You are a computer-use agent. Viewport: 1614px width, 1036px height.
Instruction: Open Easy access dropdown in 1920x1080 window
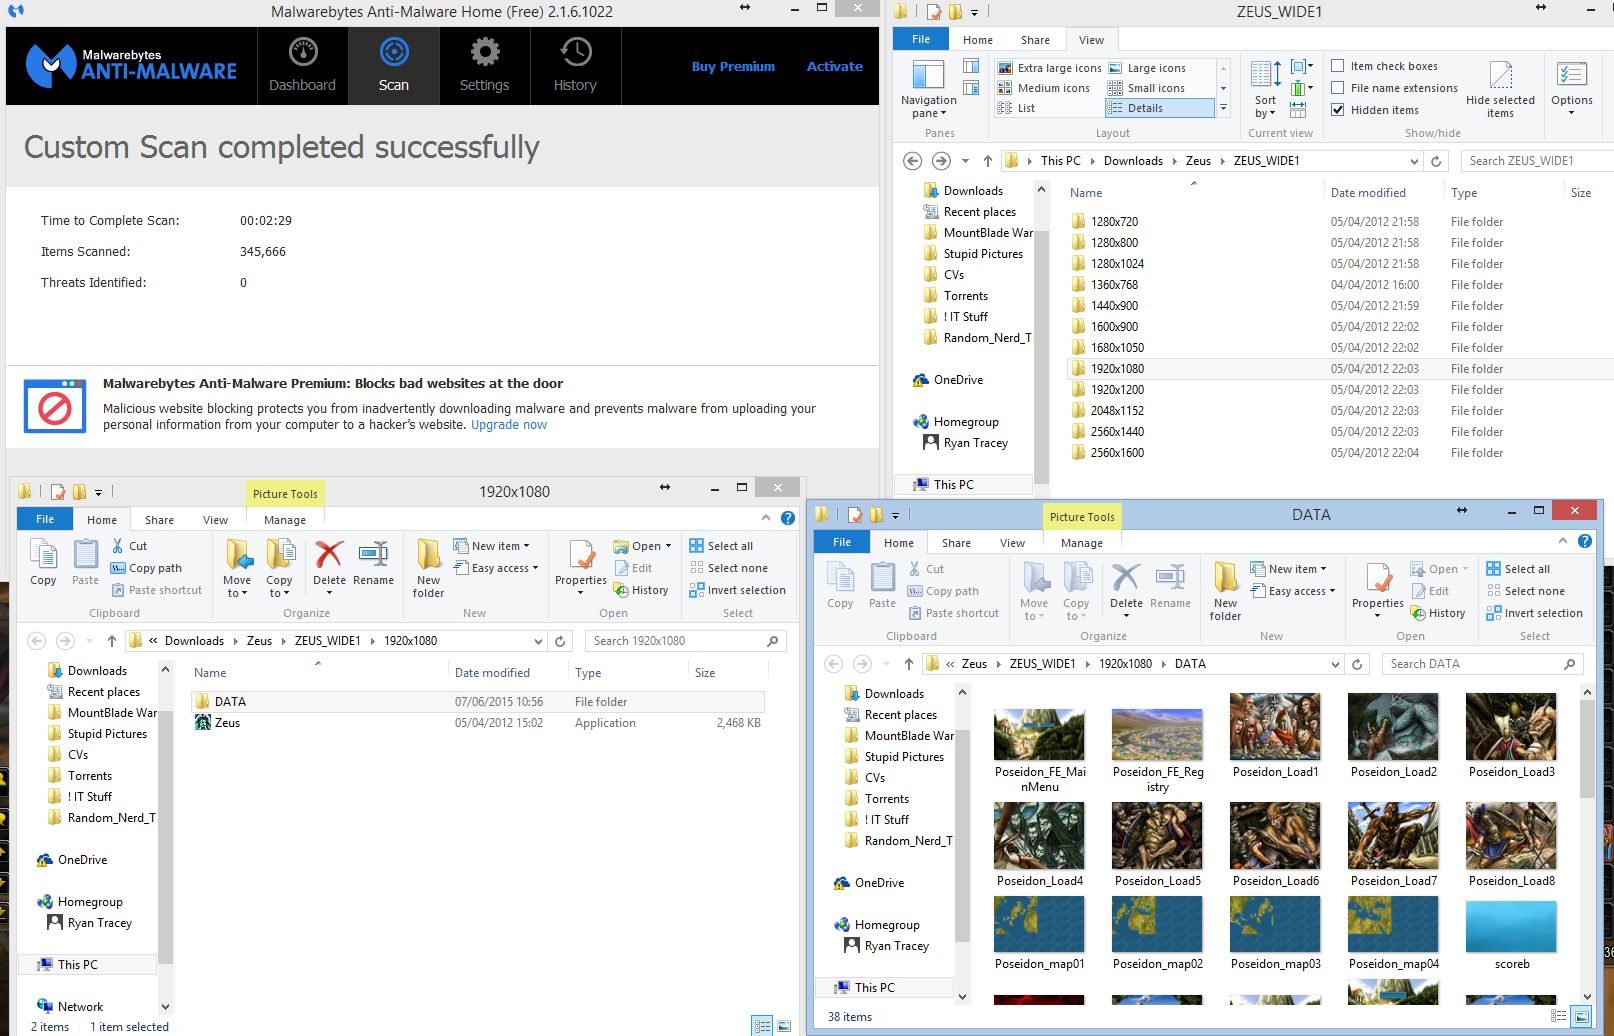(x=496, y=568)
